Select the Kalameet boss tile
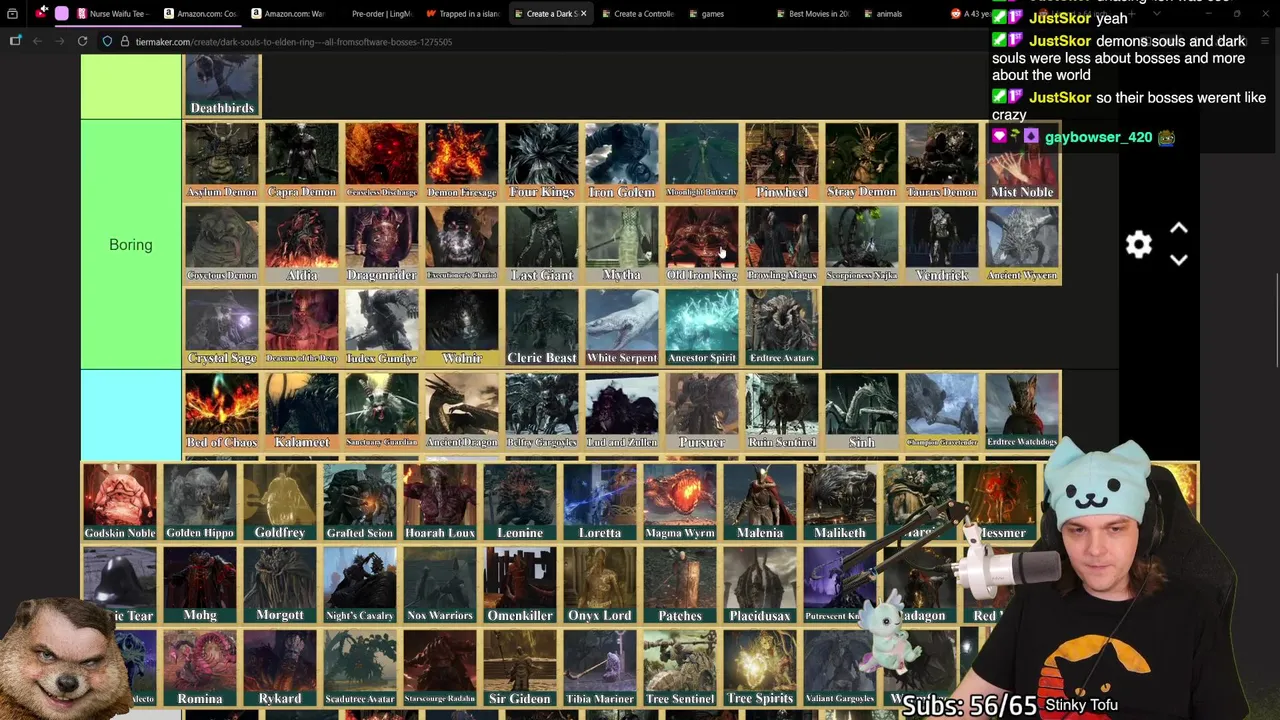The width and height of the screenshot is (1280, 720). 302,411
